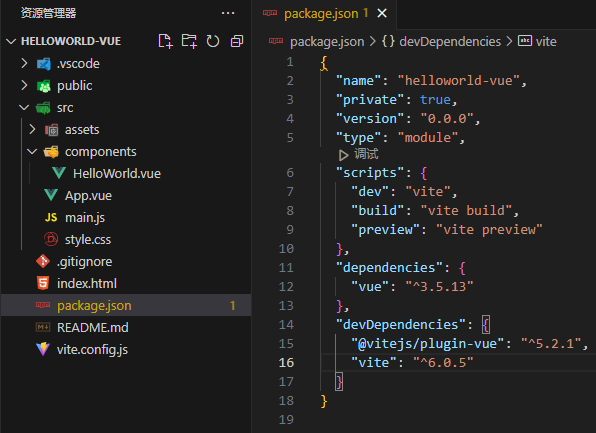Click the JS icon beside main.js
This screenshot has height=433, width=596.
(51, 217)
